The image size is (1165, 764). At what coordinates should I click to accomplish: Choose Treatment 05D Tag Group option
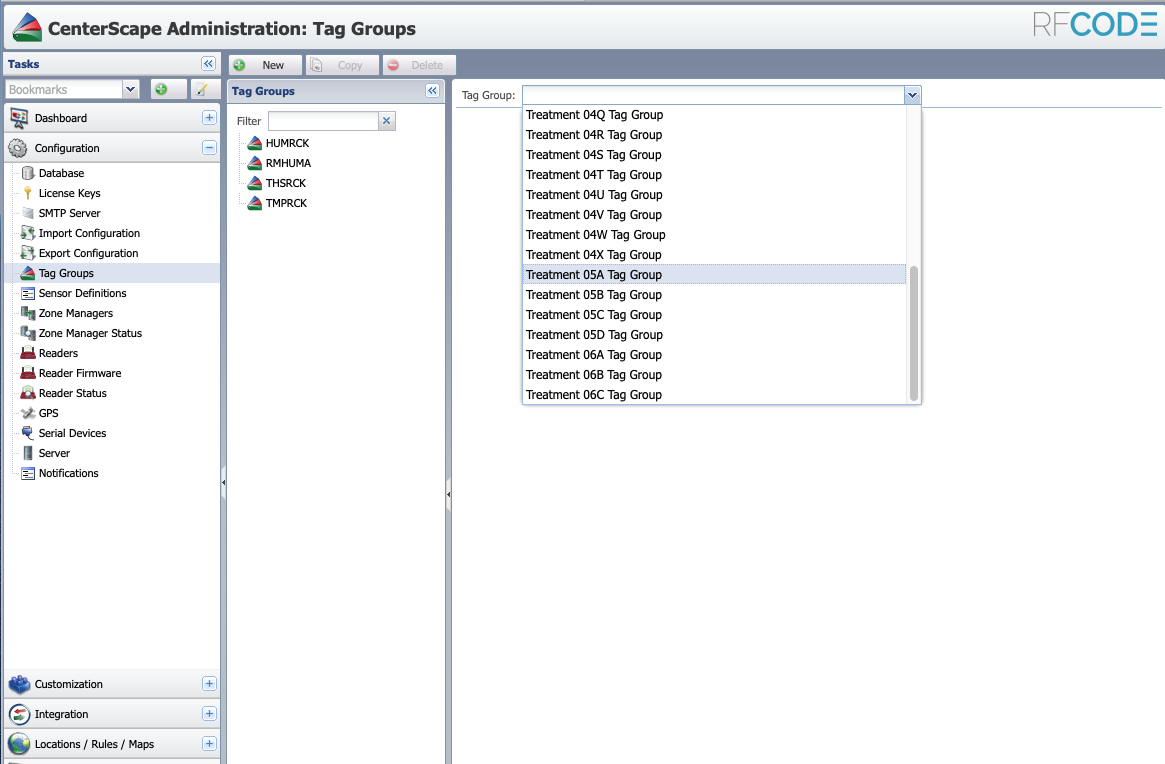(715, 335)
